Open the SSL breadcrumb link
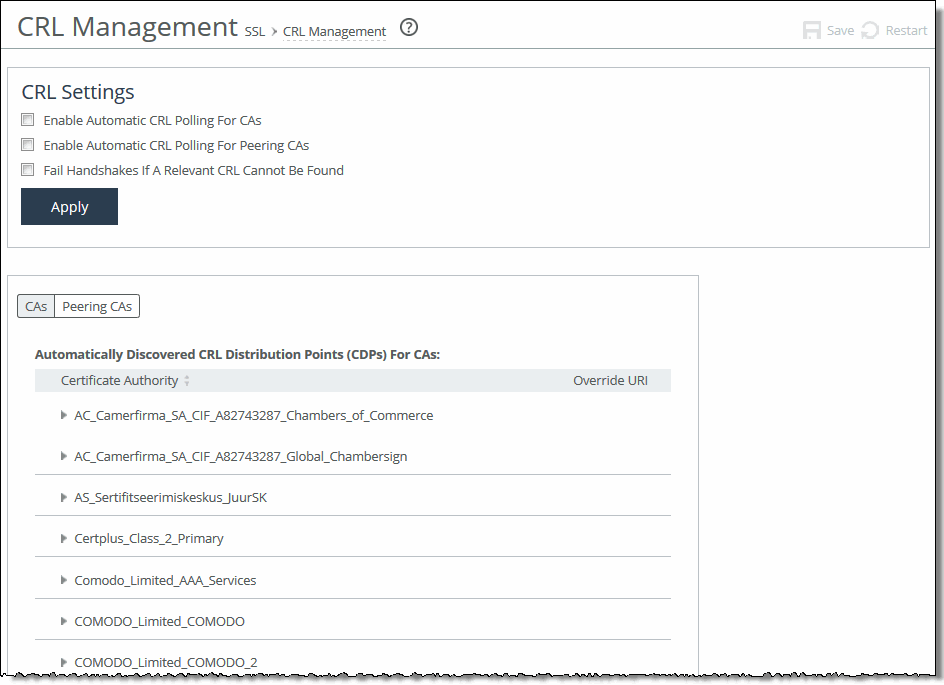Screen dimensions: 944x685 (x=254, y=31)
